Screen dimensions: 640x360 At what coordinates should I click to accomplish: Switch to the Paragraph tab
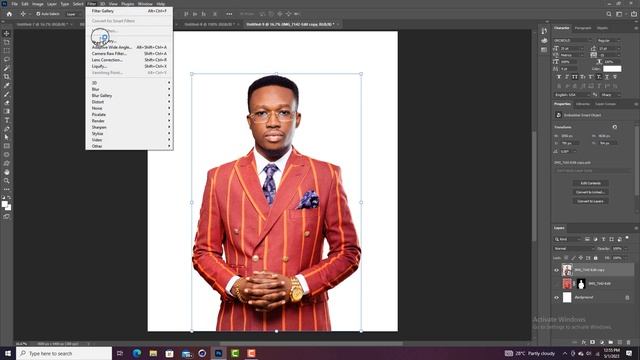click(x=583, y=28)
